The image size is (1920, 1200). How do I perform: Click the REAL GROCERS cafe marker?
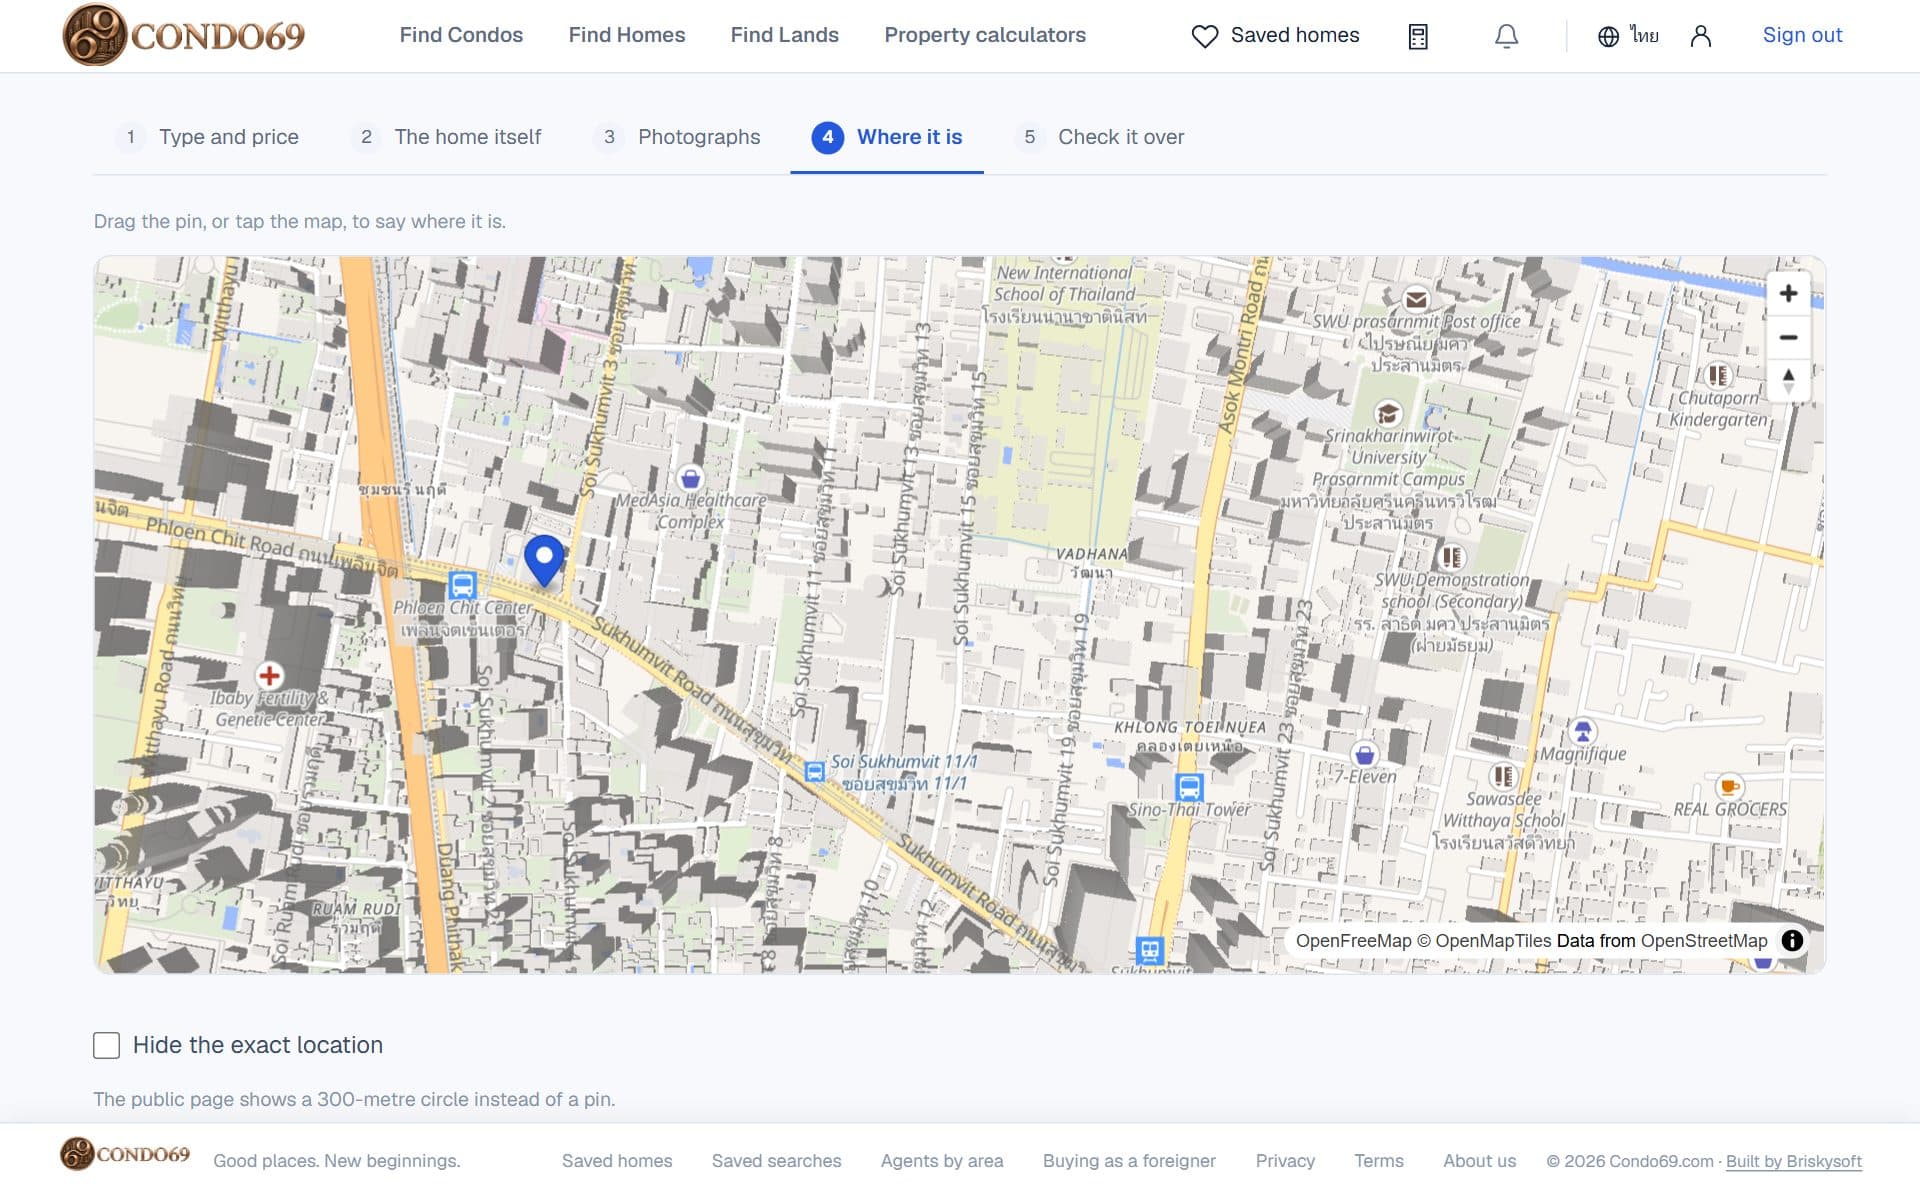click(x=1729, y=786)
